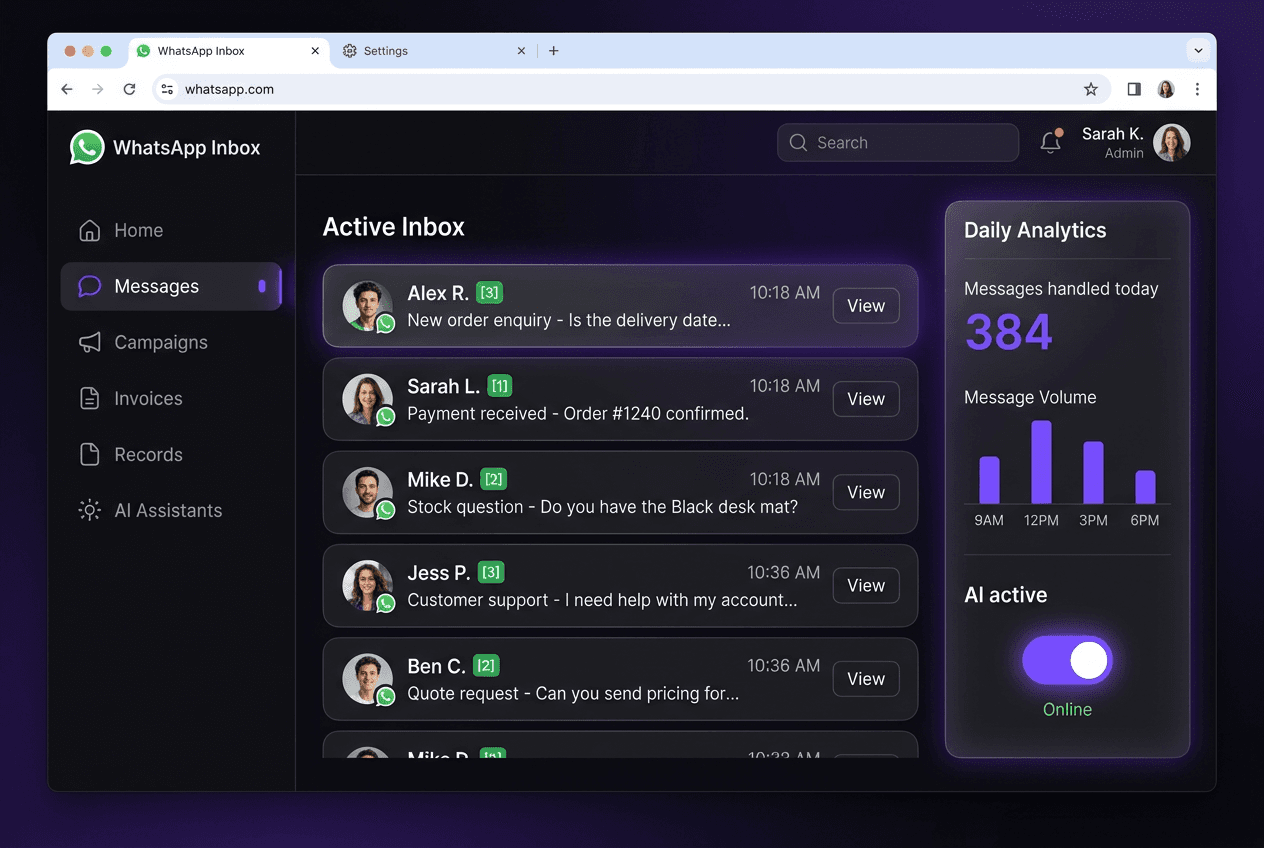Click the 12PM message volume bar
1264x848 pixels.
[1041, 462]
